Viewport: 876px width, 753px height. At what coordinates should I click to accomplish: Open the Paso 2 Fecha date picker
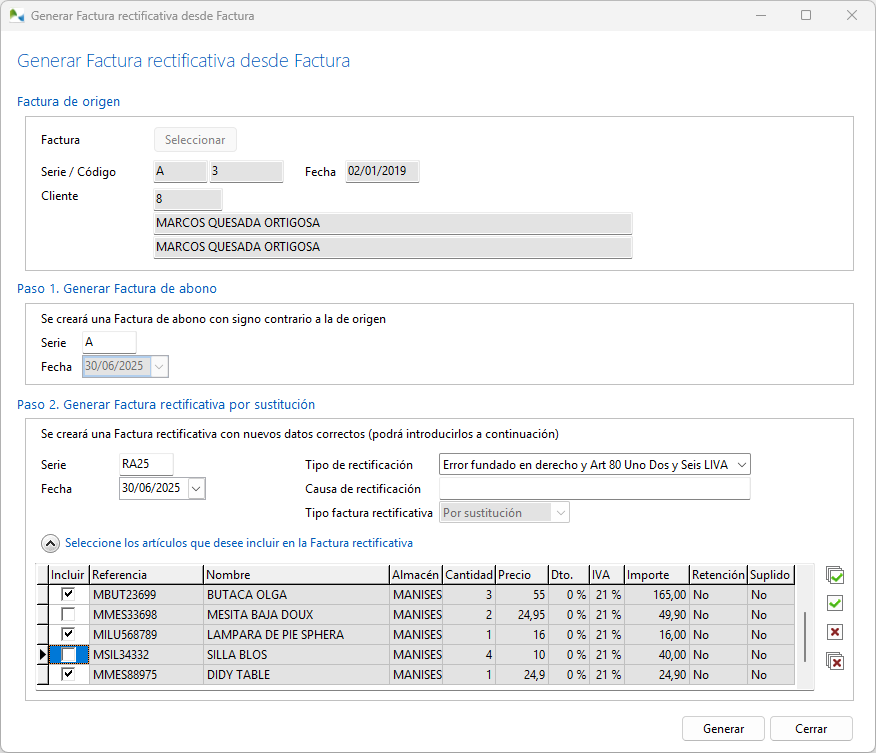coord(196,488)
